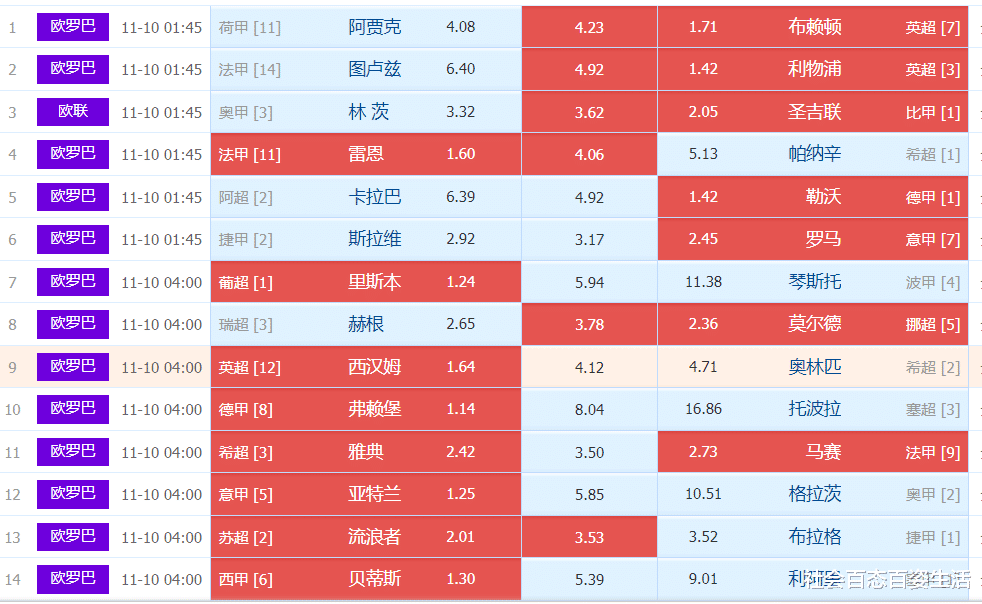982x604 pixels.
Task: Pick draw odds 3.78 in 赫根 match
Action: coord(589,324)
